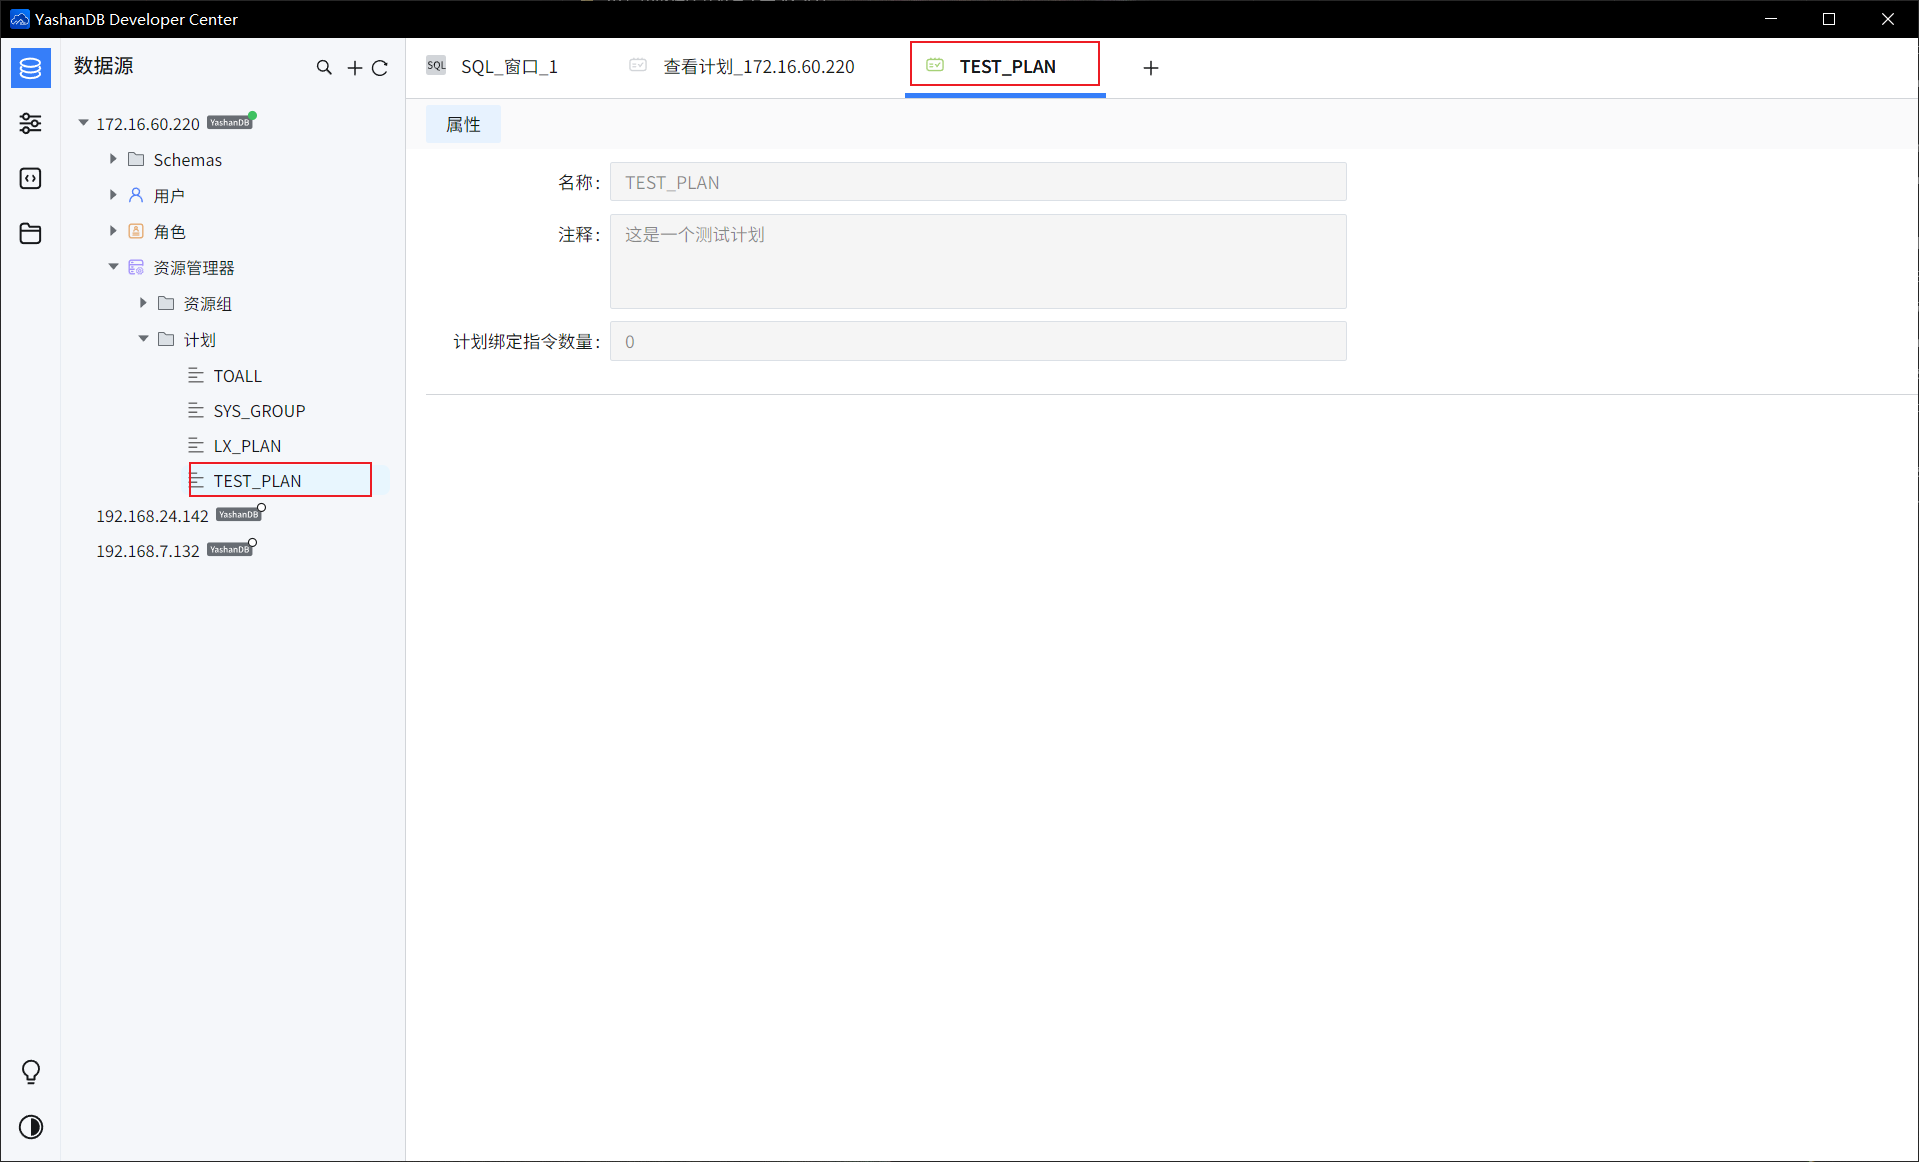Search data sources with magnifier icon
Screen dimensions: 1919x1162
pyautogui.click(x=324, y=68)
